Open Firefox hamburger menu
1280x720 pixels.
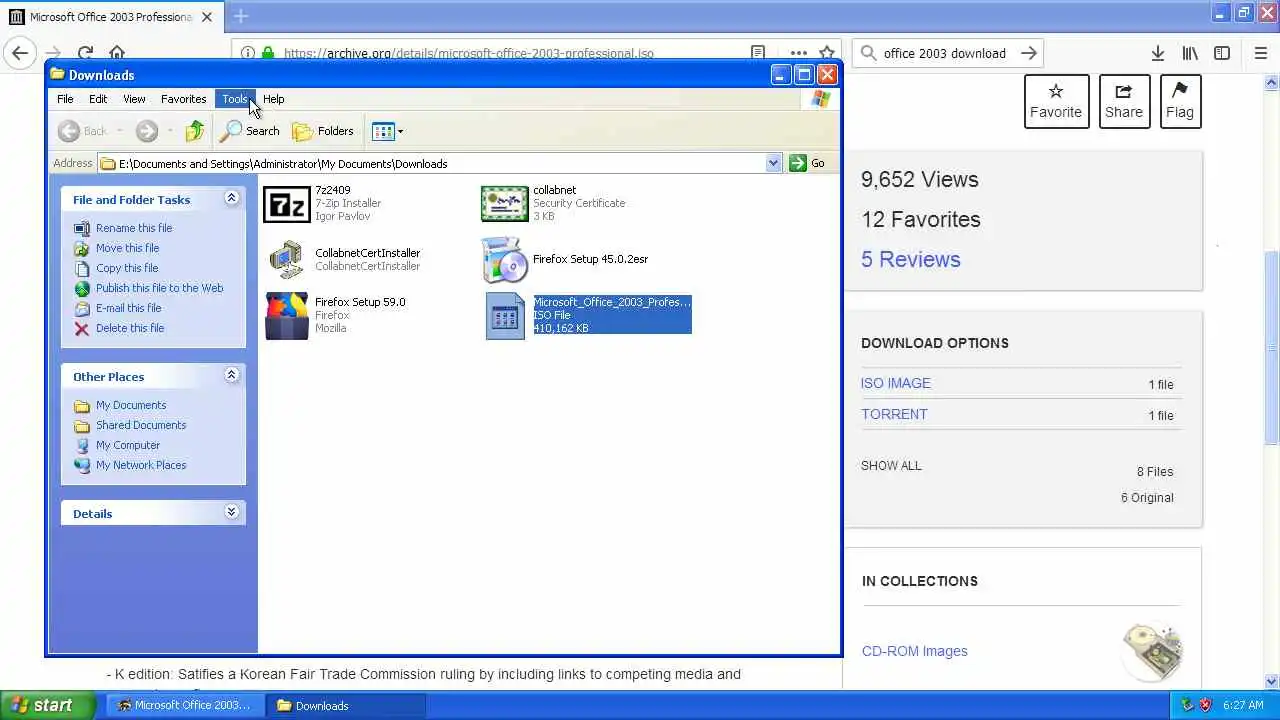[x=1260, y=53]
